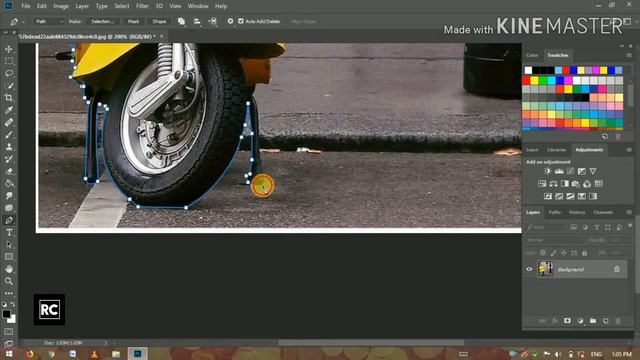Switch to the Channels tab
The width and height of the screenshot is (640, 360).
603,212
